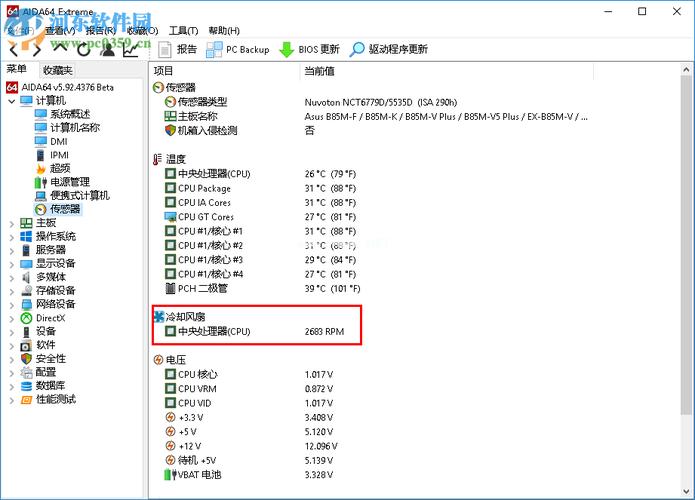The height and width of the screenshot is (500, 695).
Task: Open the 收藏(O) menu
Action: (x=142, y=31)
